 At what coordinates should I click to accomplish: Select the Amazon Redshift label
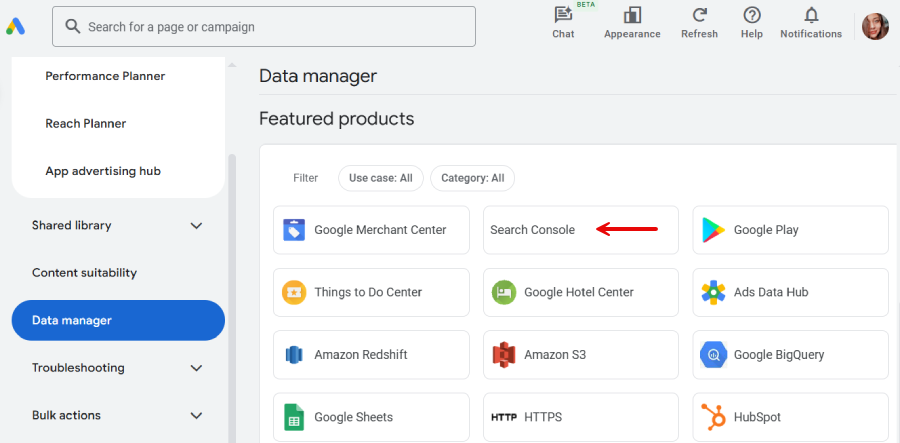click(360, 355)
